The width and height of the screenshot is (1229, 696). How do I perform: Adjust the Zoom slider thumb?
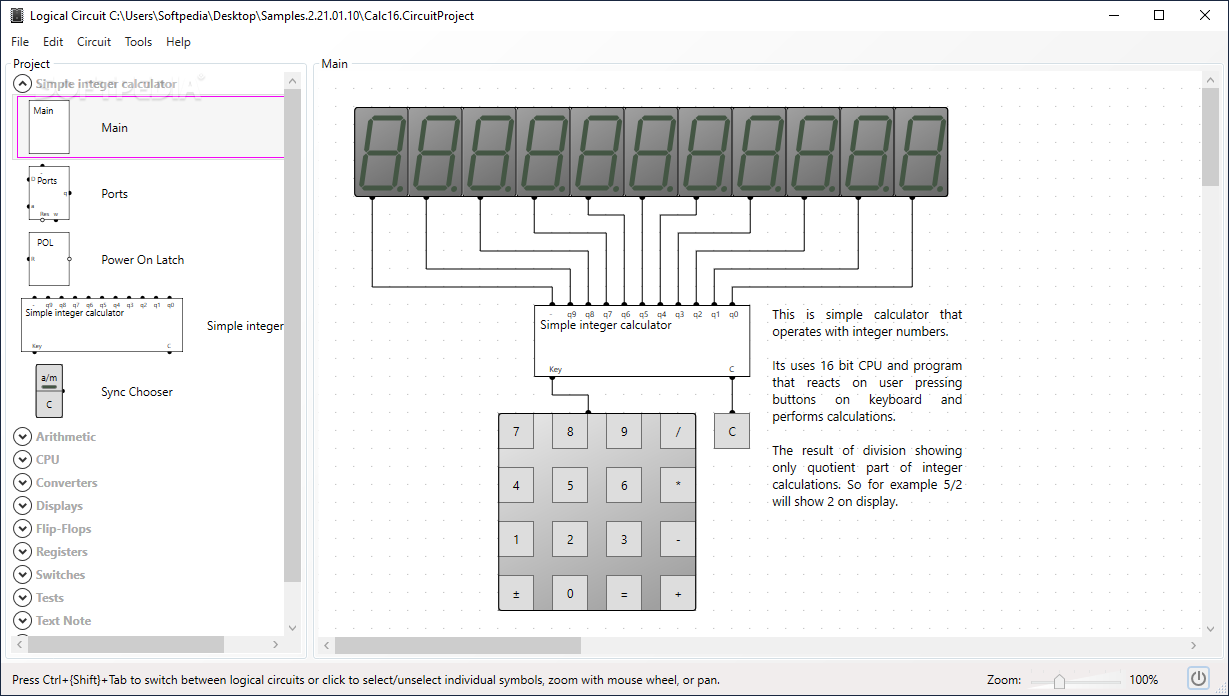coord(1059,681)
